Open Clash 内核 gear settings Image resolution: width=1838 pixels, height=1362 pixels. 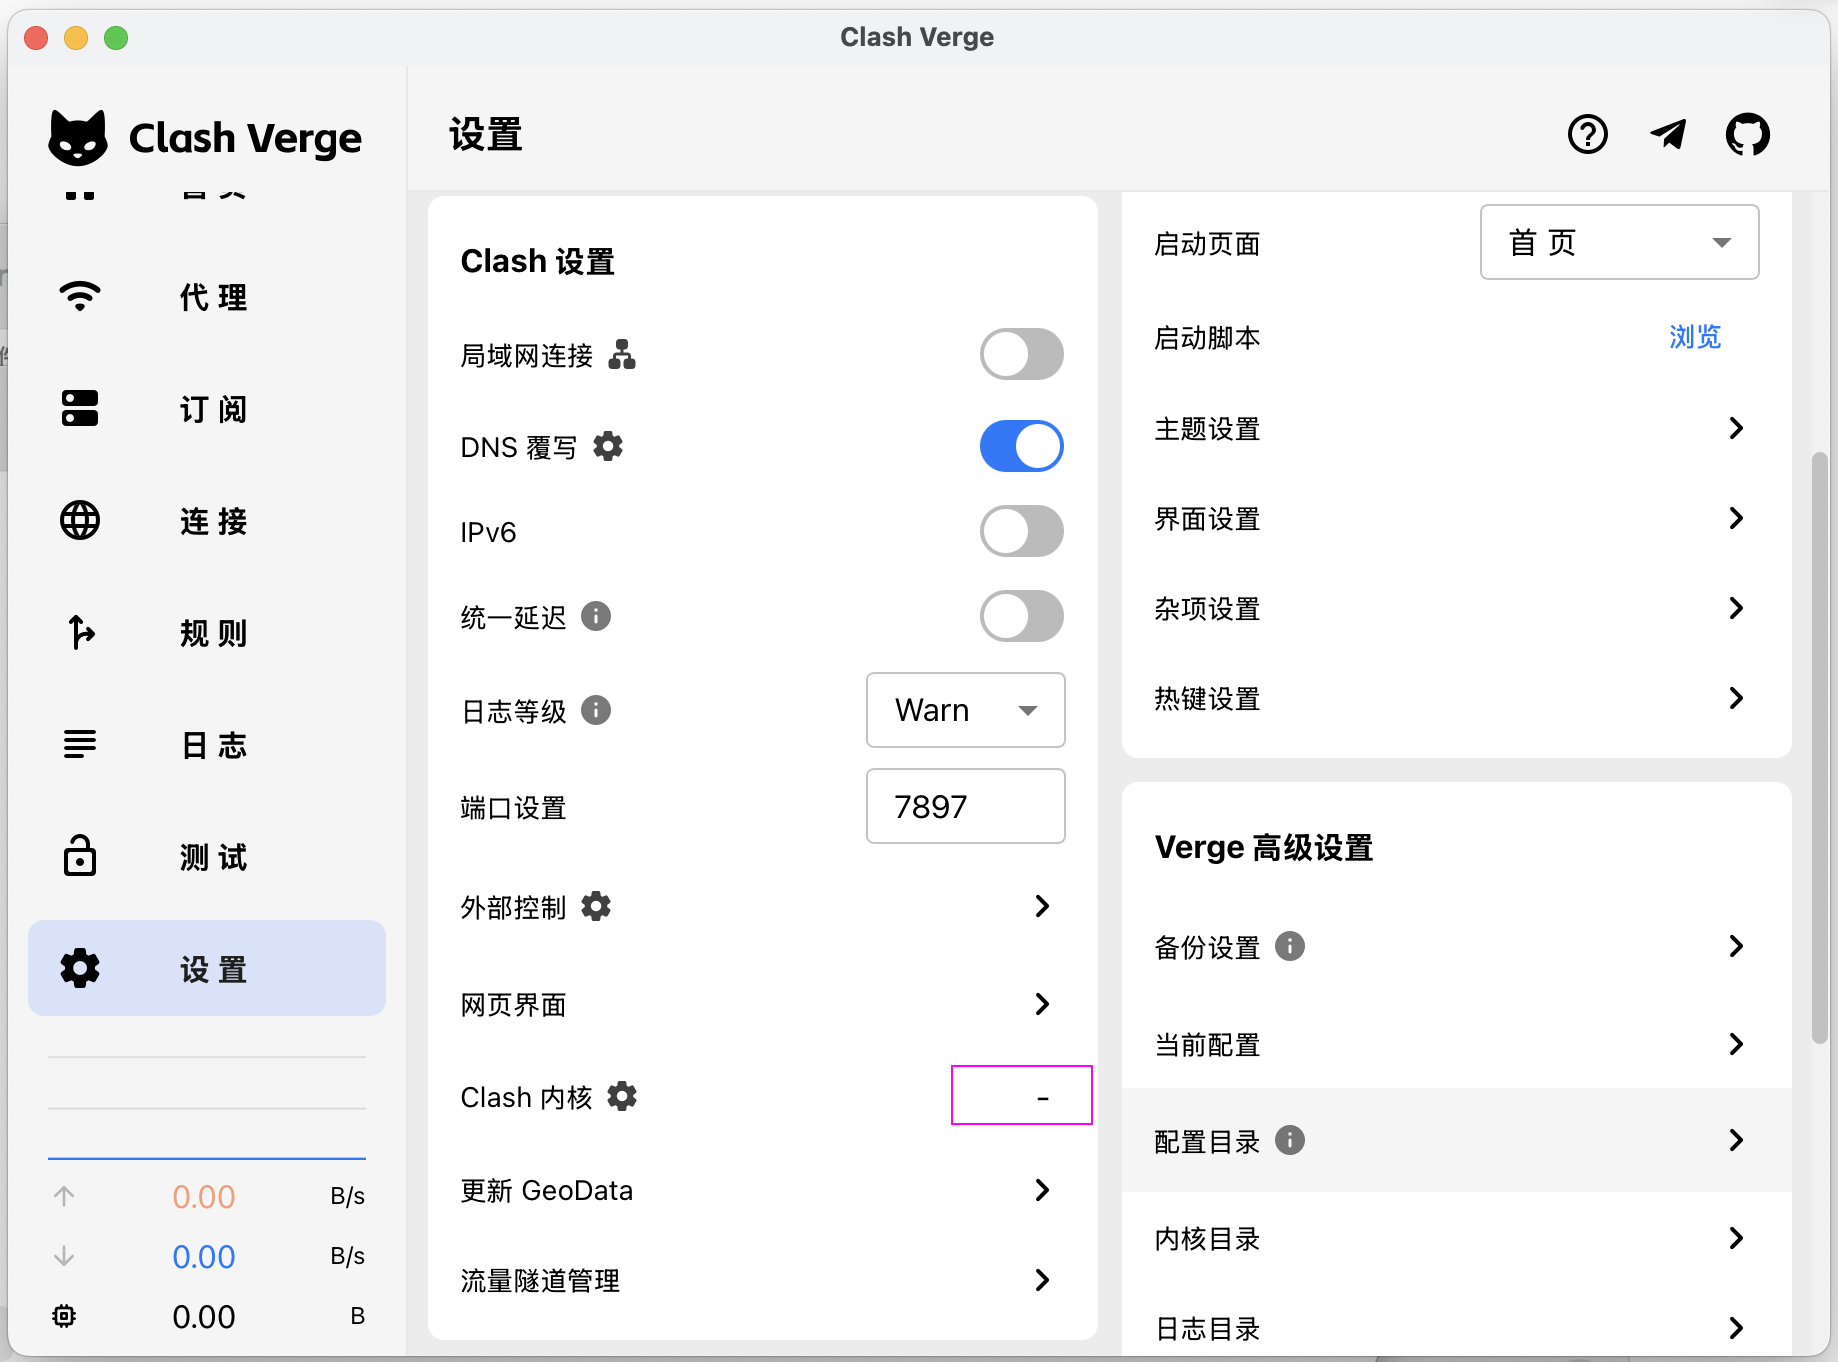(622, 1096)
